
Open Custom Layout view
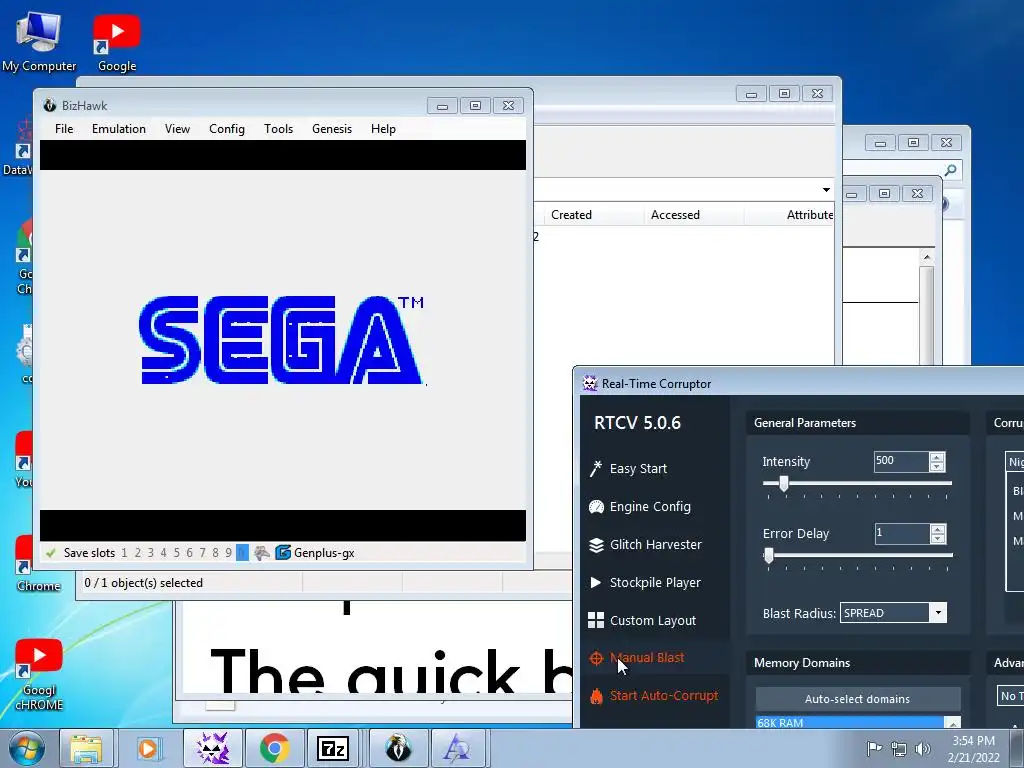[642, 620]
